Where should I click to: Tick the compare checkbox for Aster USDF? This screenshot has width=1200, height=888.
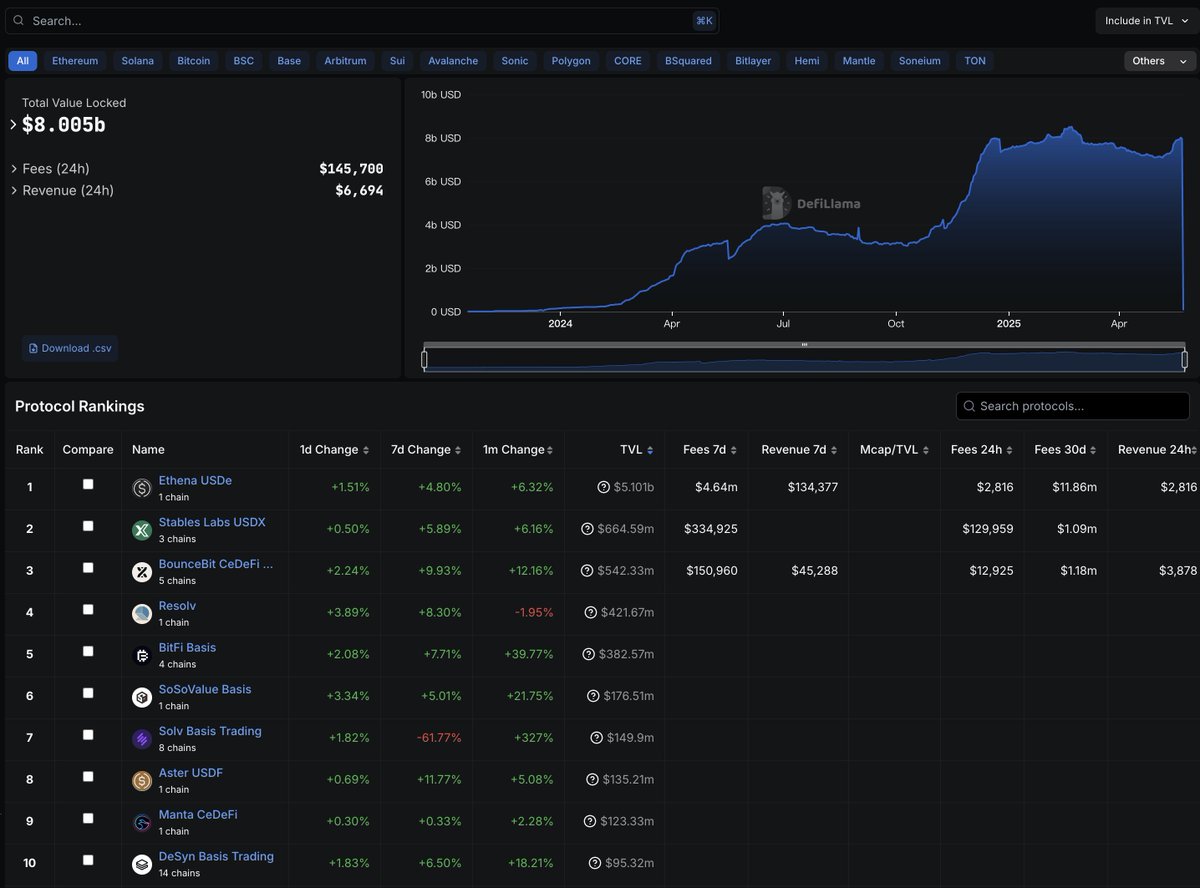88,776
